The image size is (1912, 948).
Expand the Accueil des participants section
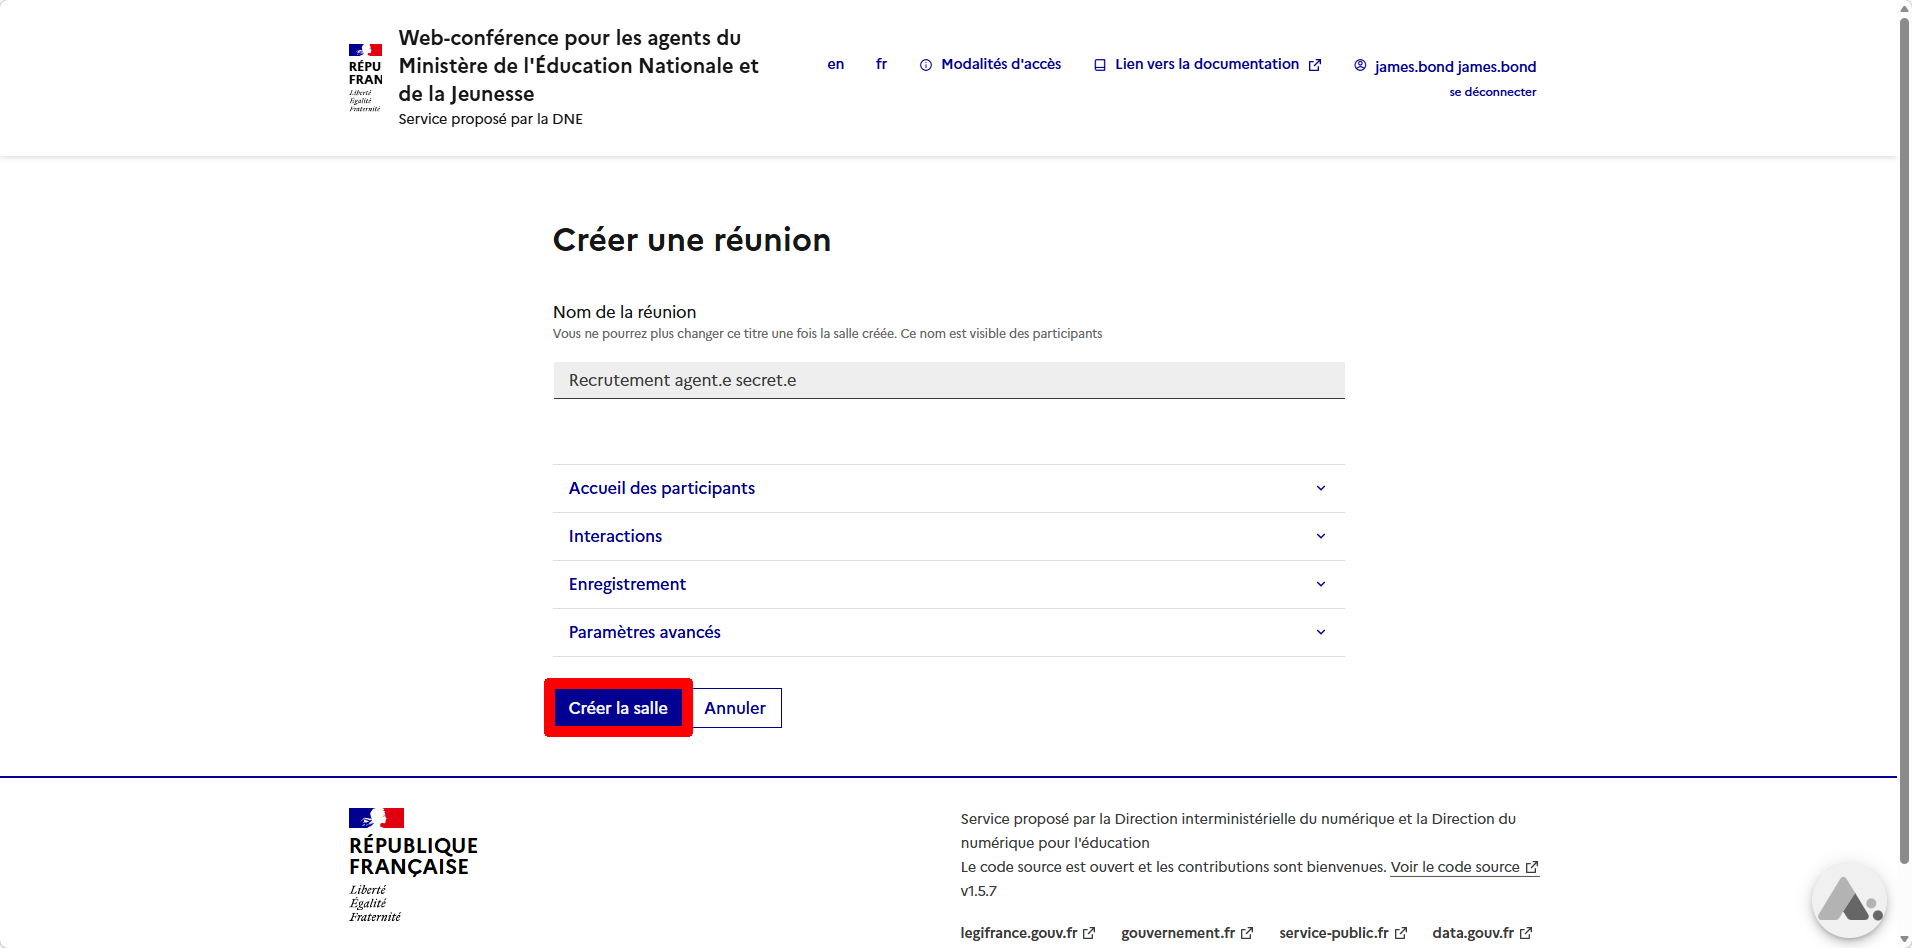pyautogui.click(x=948, y=488)
